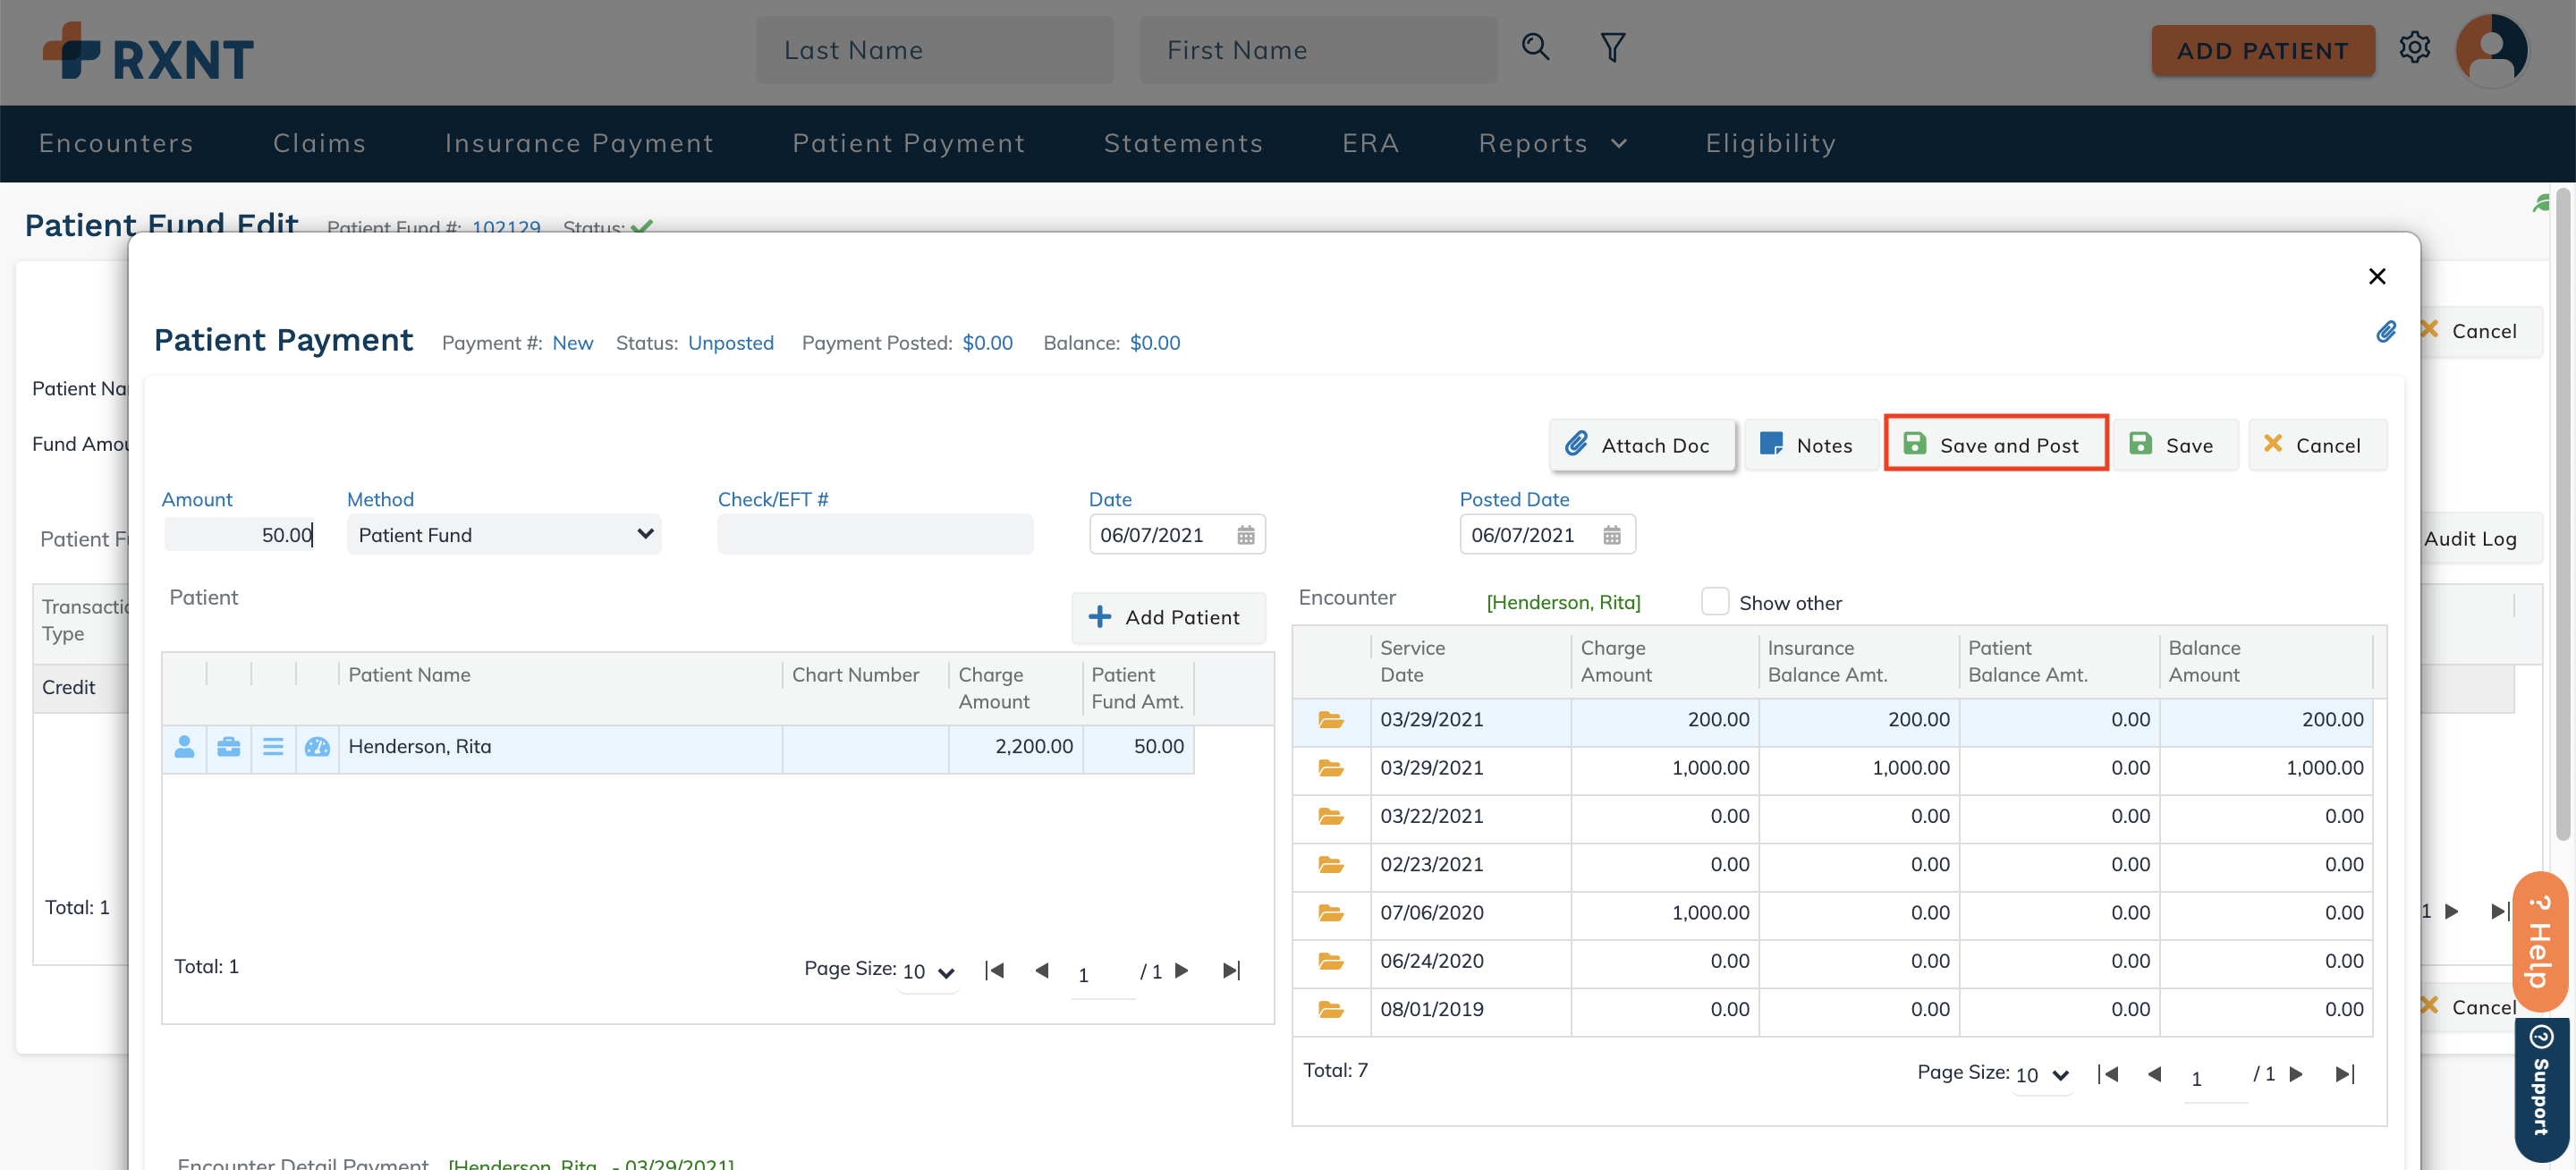Viewport: 2576px width, 1170px height.
Task: Click Save and Post button
Action: [1995, 445]
